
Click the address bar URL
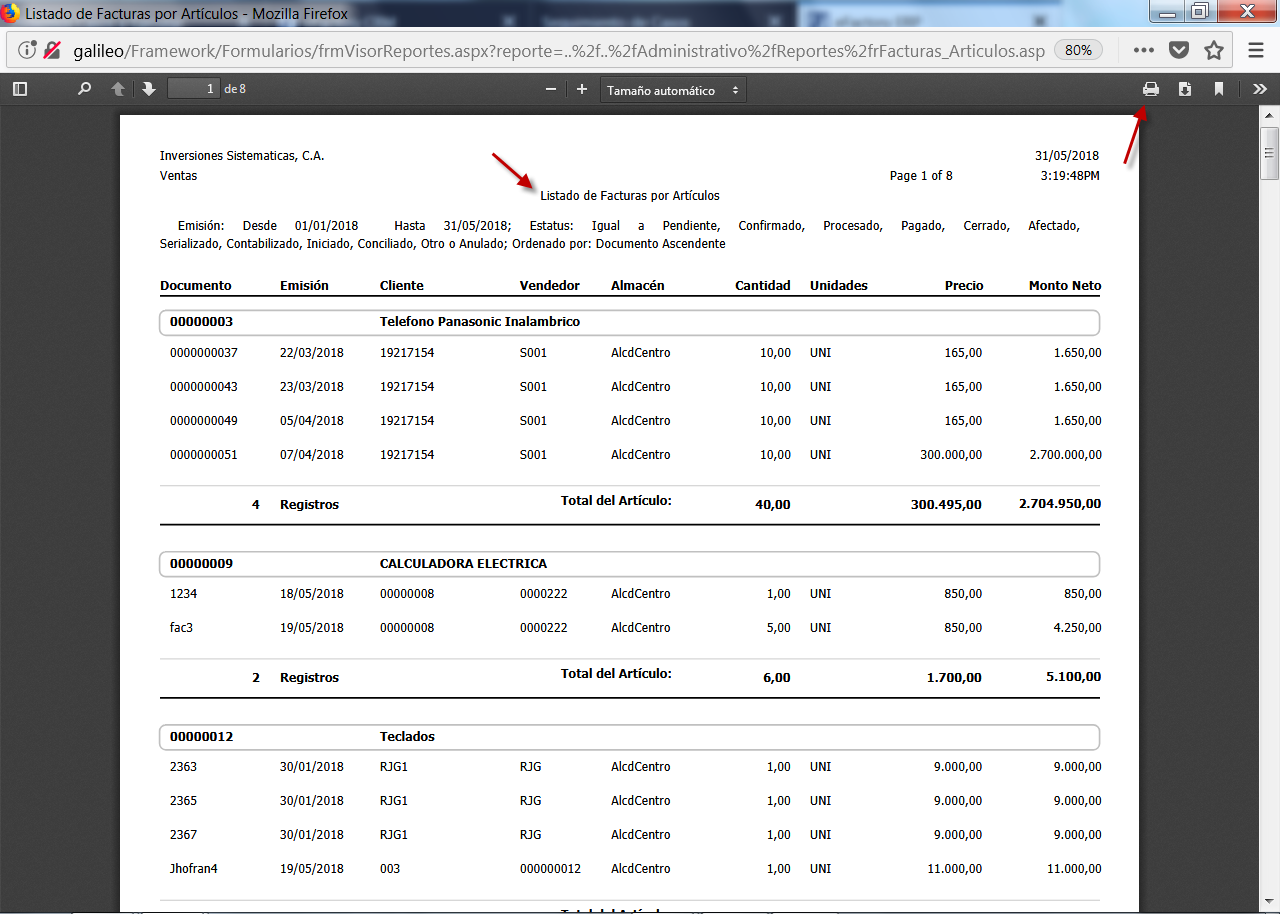560,50
